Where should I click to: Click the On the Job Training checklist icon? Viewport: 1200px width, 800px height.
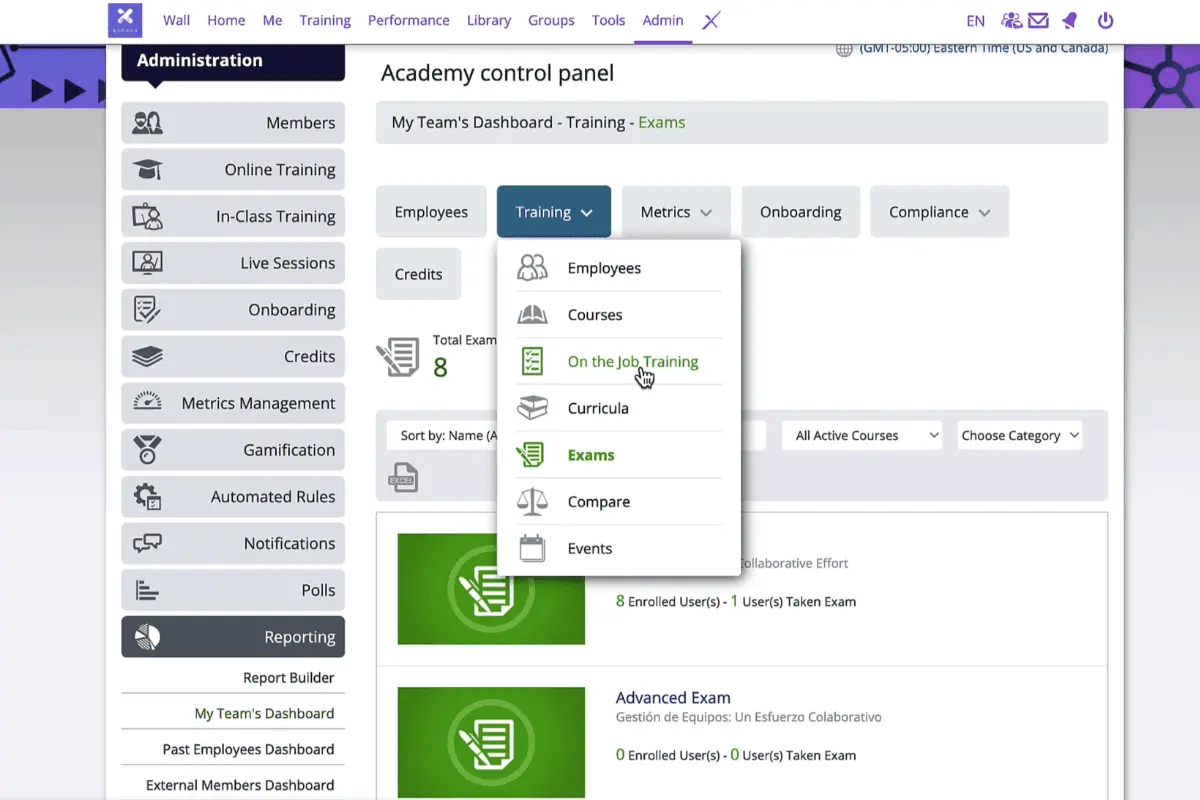532,362
